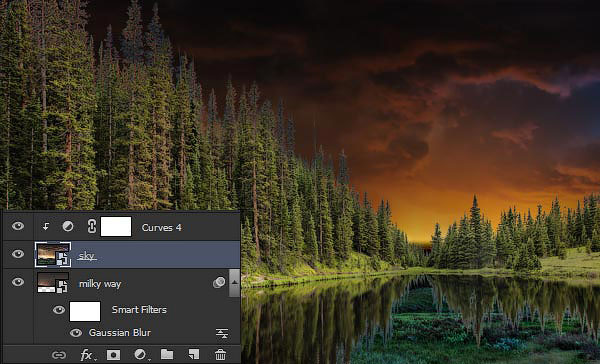Click the Link layers icon
600x364 pixels.
tap(59, 355)
